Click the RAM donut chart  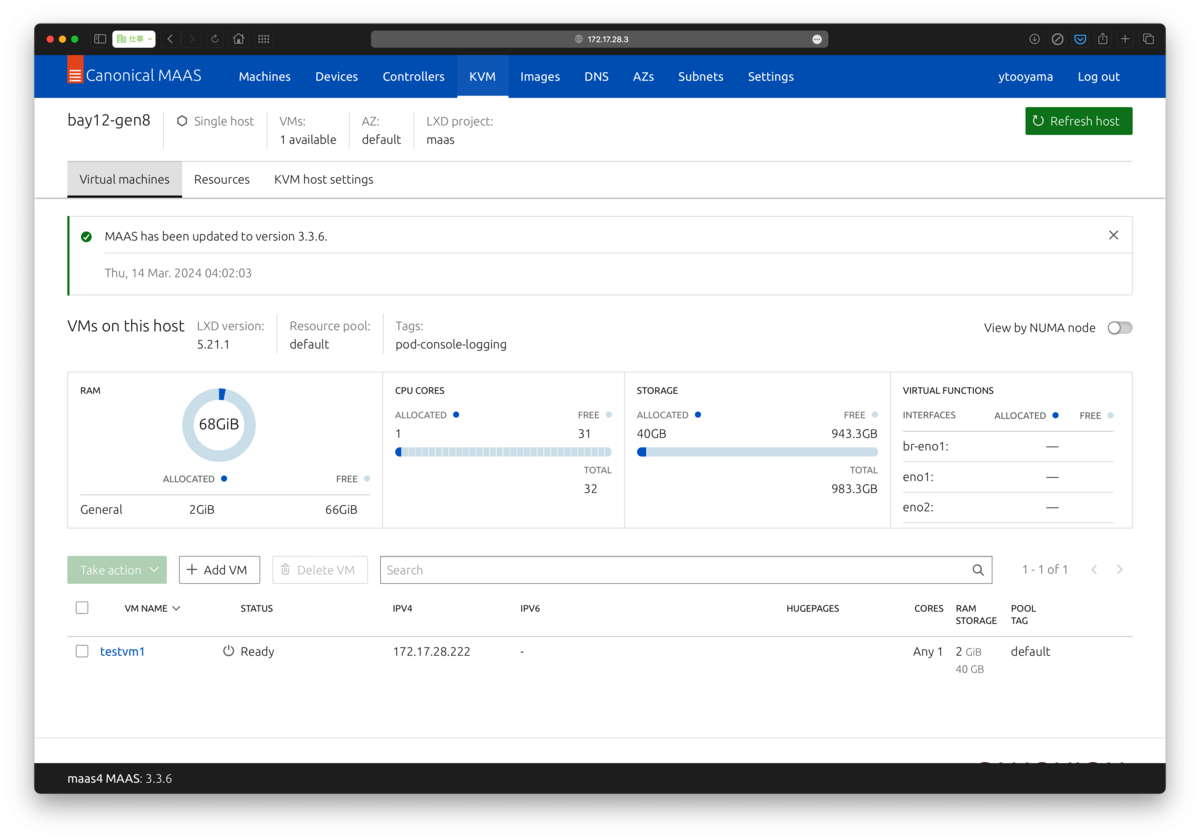click(x=219, y=425)
